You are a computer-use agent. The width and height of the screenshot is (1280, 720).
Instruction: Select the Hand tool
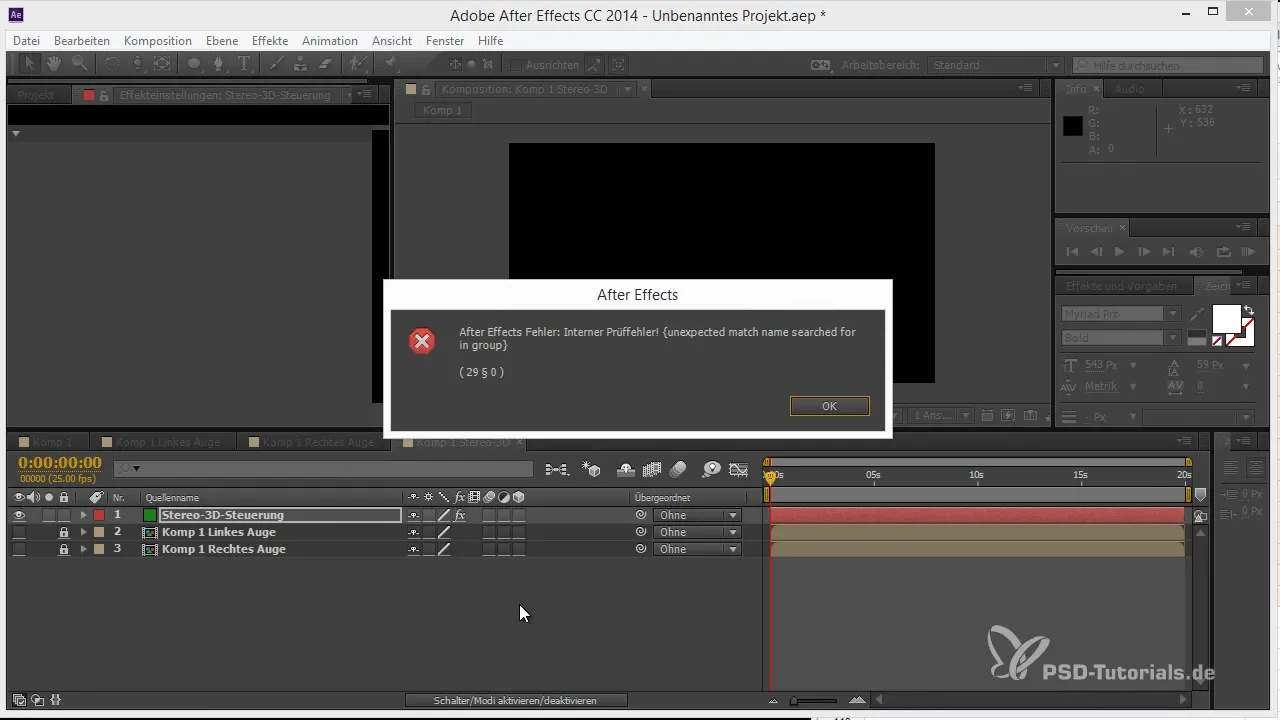pyautogui.click(x=54, y=64)
